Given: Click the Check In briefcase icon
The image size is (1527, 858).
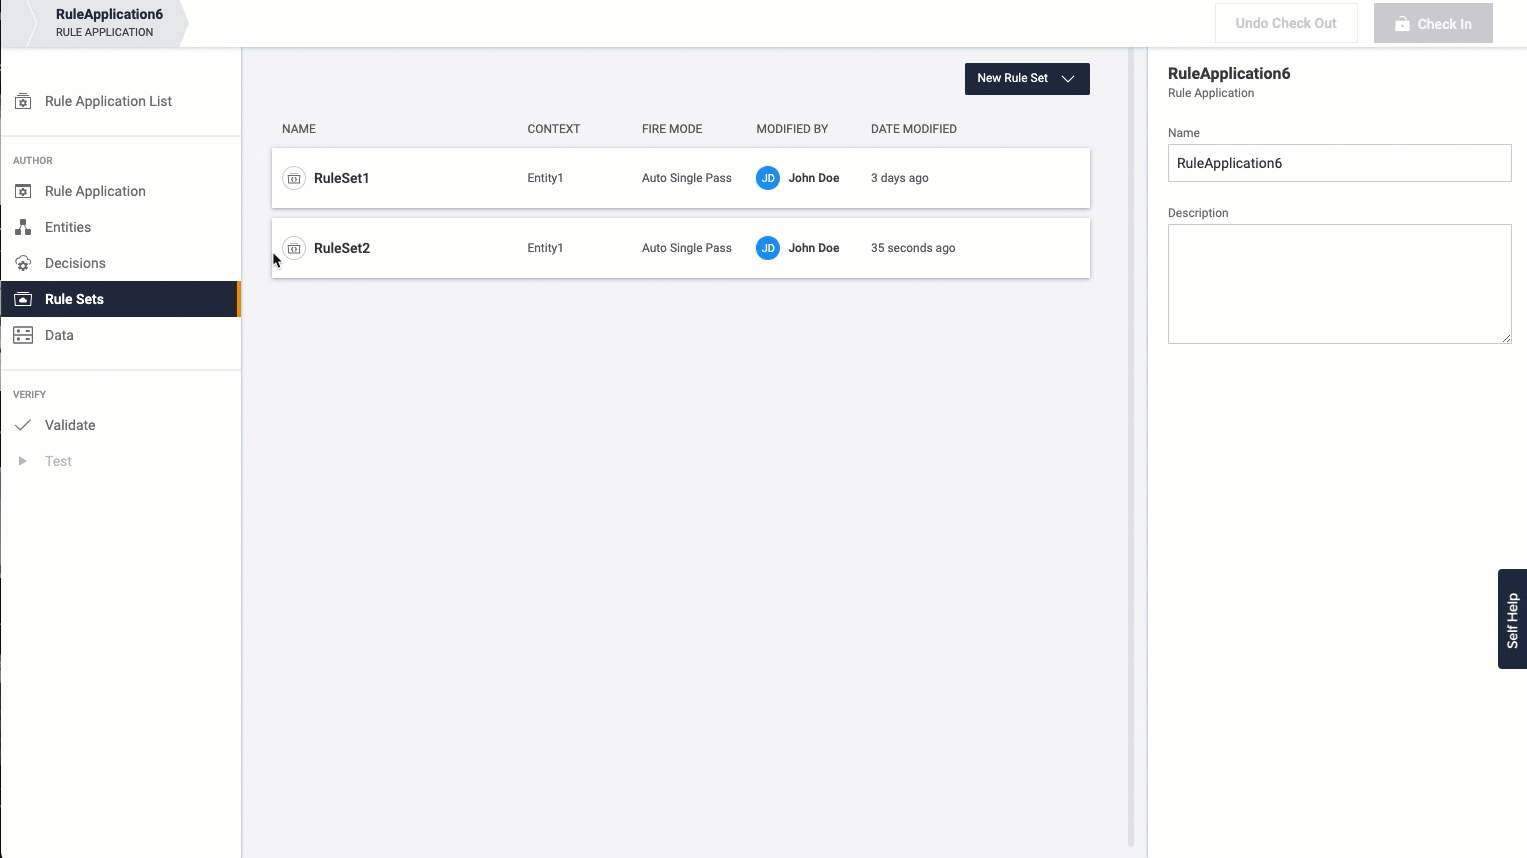Looking at the screenshot, I should pos(1402,24).
